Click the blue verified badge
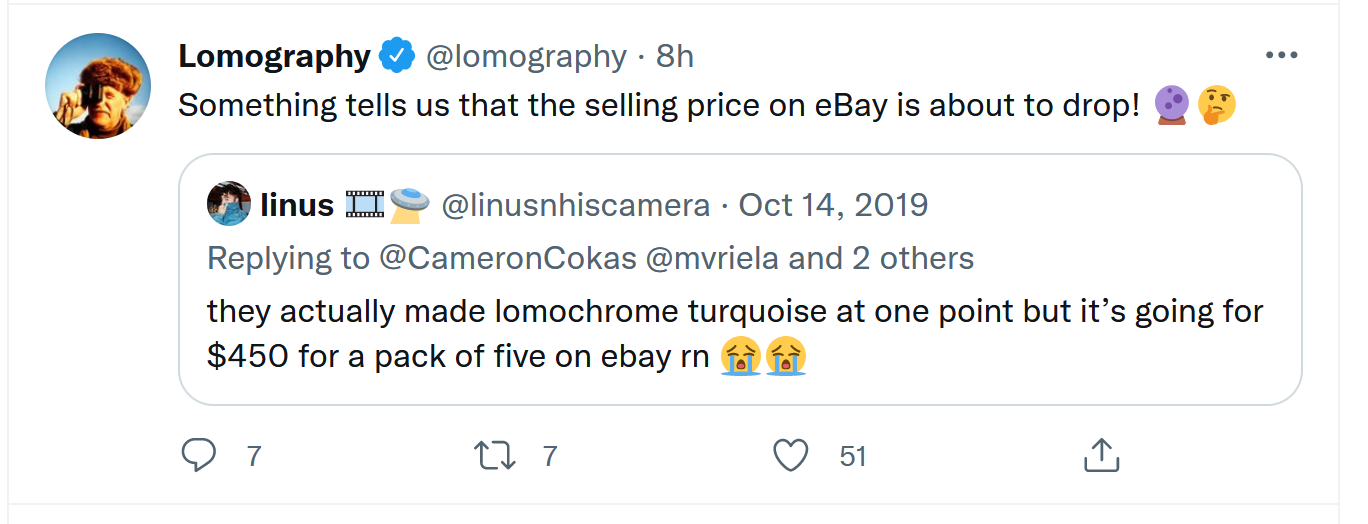Screen dimensions: 1368x524 [x=397, y=57]
